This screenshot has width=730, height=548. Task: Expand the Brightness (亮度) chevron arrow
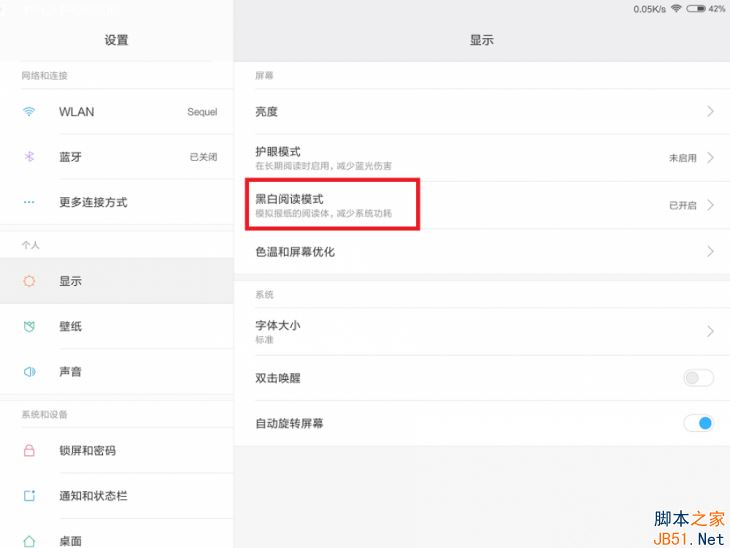(710, 112)
